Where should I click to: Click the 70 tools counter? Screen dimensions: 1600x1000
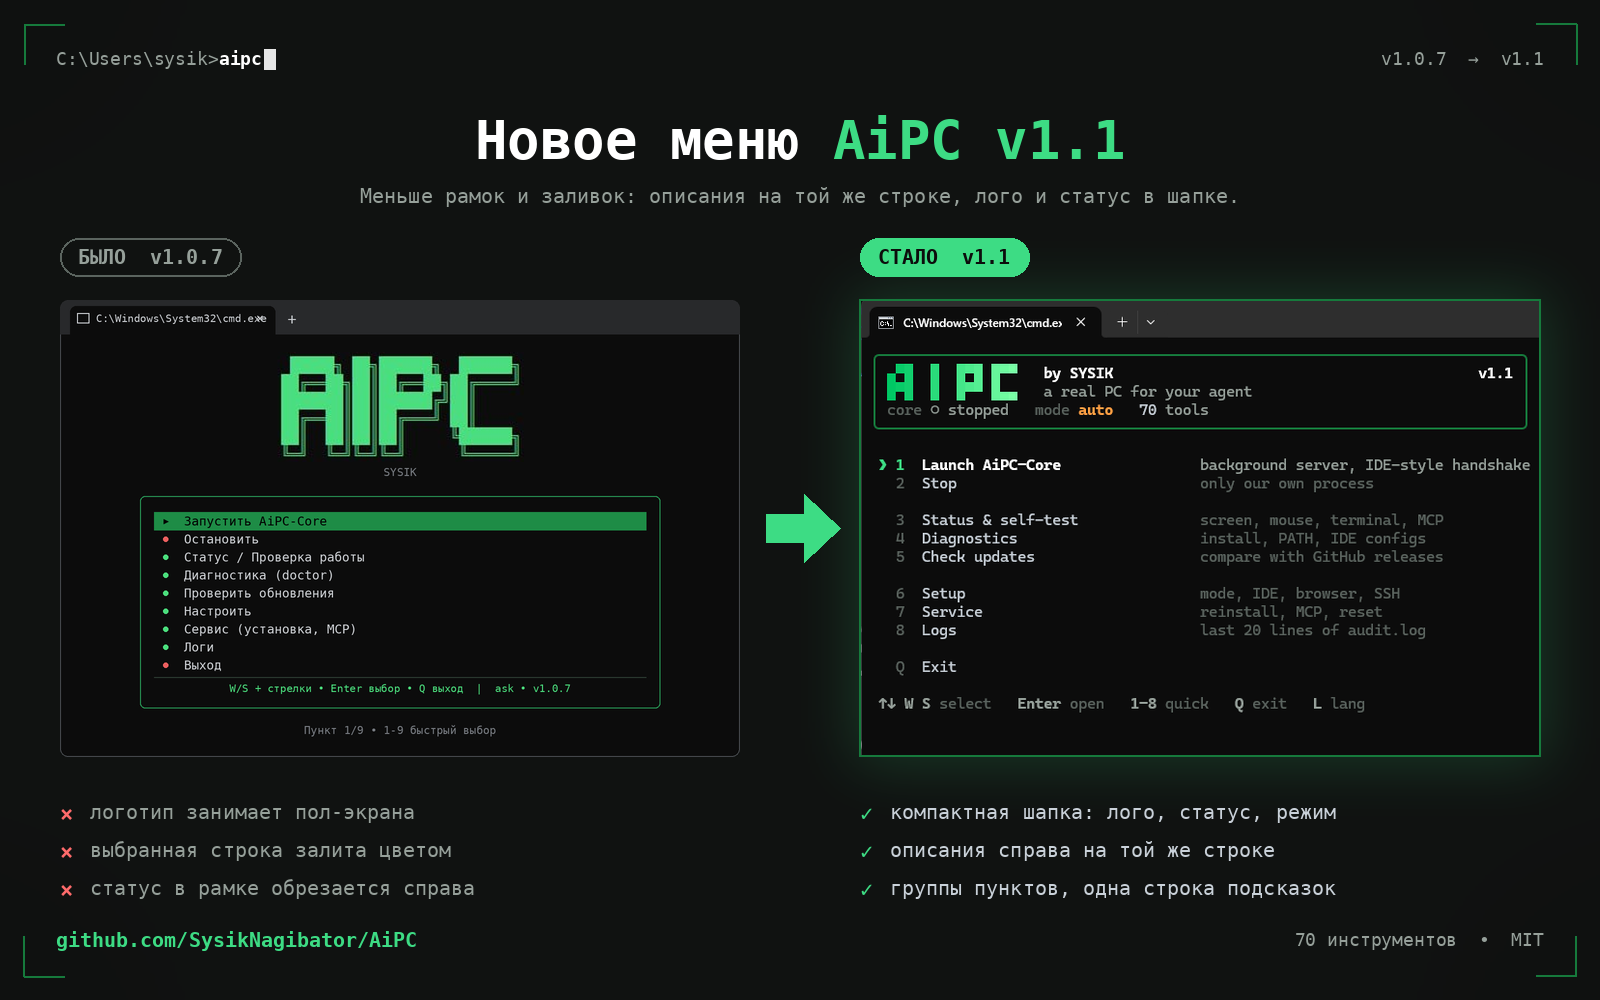1174,410
